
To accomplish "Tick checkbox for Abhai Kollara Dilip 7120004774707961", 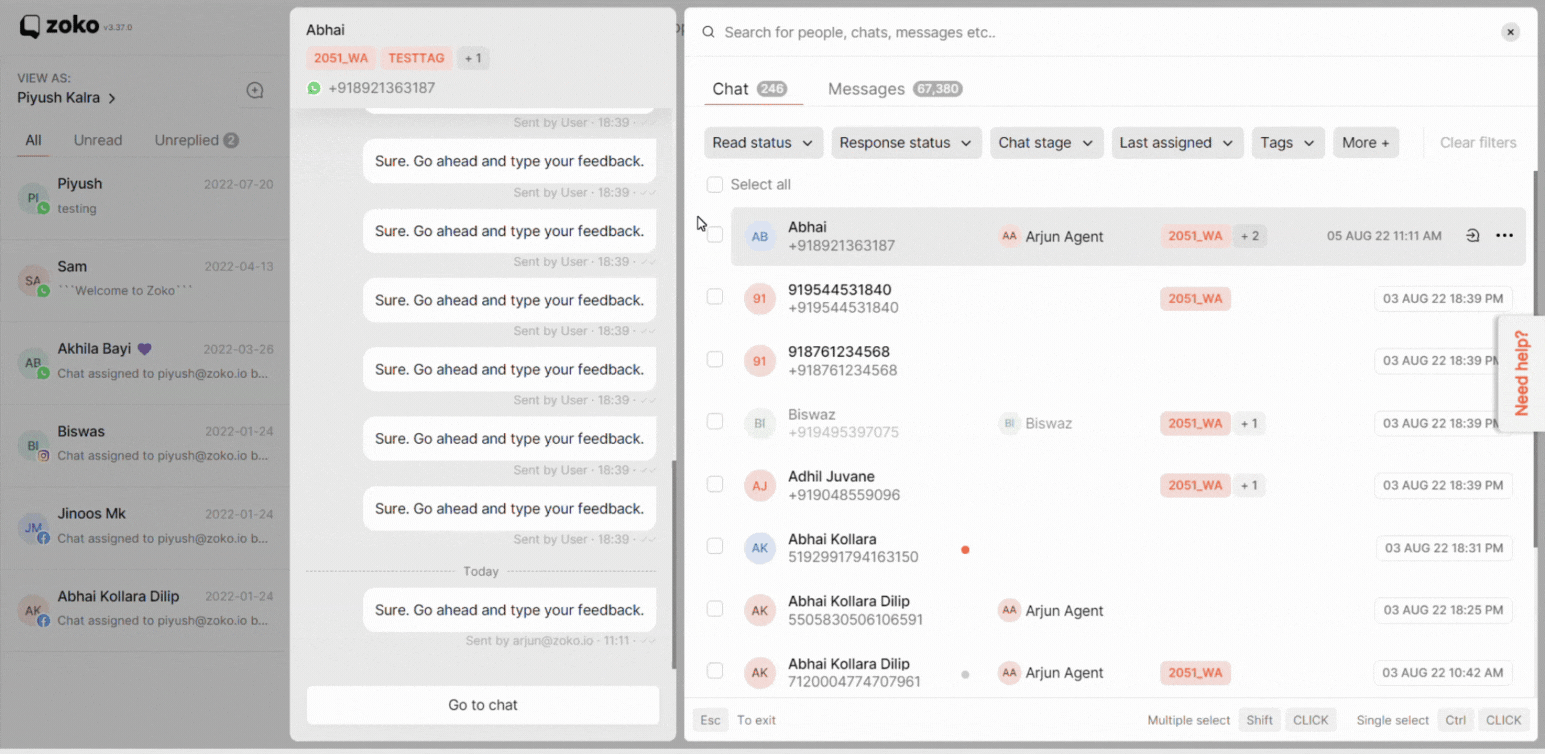I will 714,670.
